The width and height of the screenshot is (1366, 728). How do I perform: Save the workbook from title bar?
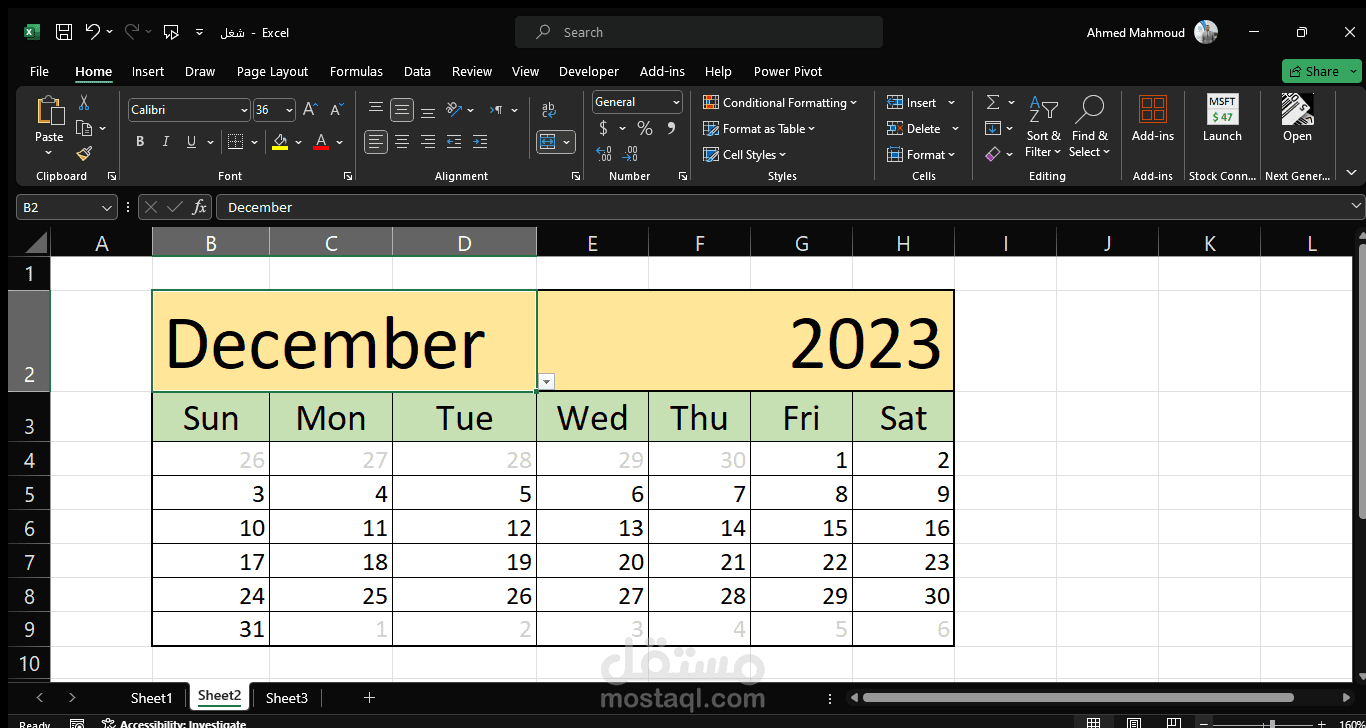[64, 32]
